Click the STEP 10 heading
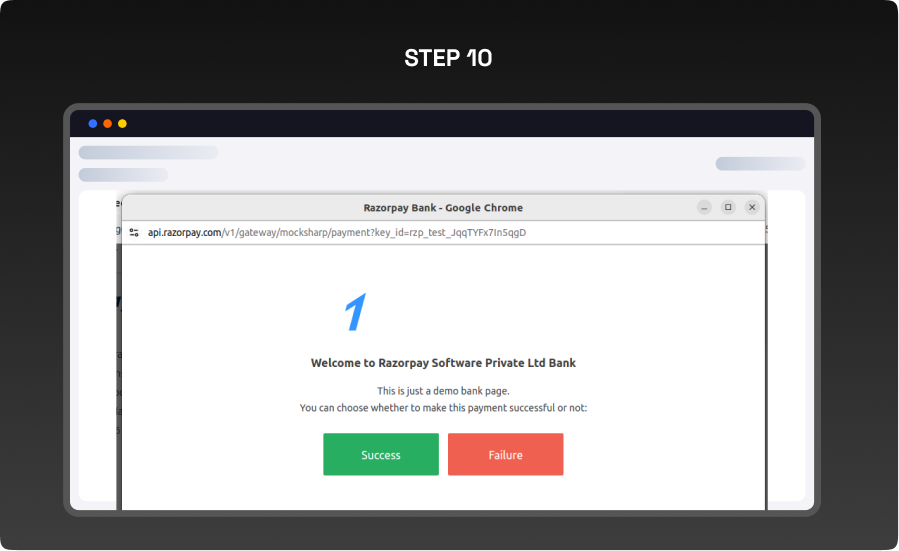 [x=448, y=58]
